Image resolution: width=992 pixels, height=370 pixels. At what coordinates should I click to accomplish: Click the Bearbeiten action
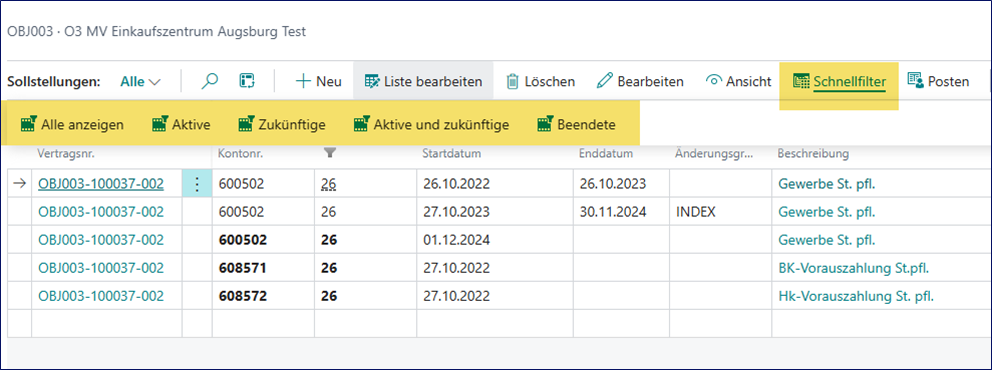640,82
